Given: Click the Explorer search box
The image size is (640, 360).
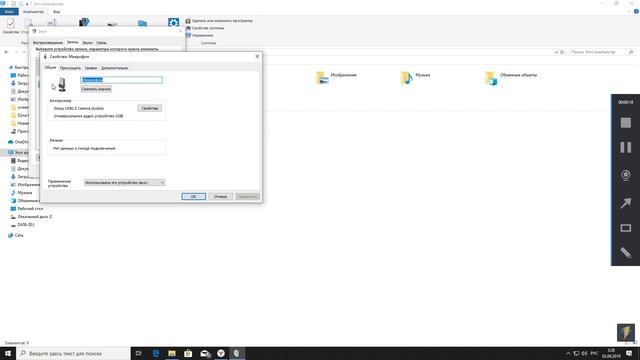Looking at the screenshot, I should click(602, 52).
